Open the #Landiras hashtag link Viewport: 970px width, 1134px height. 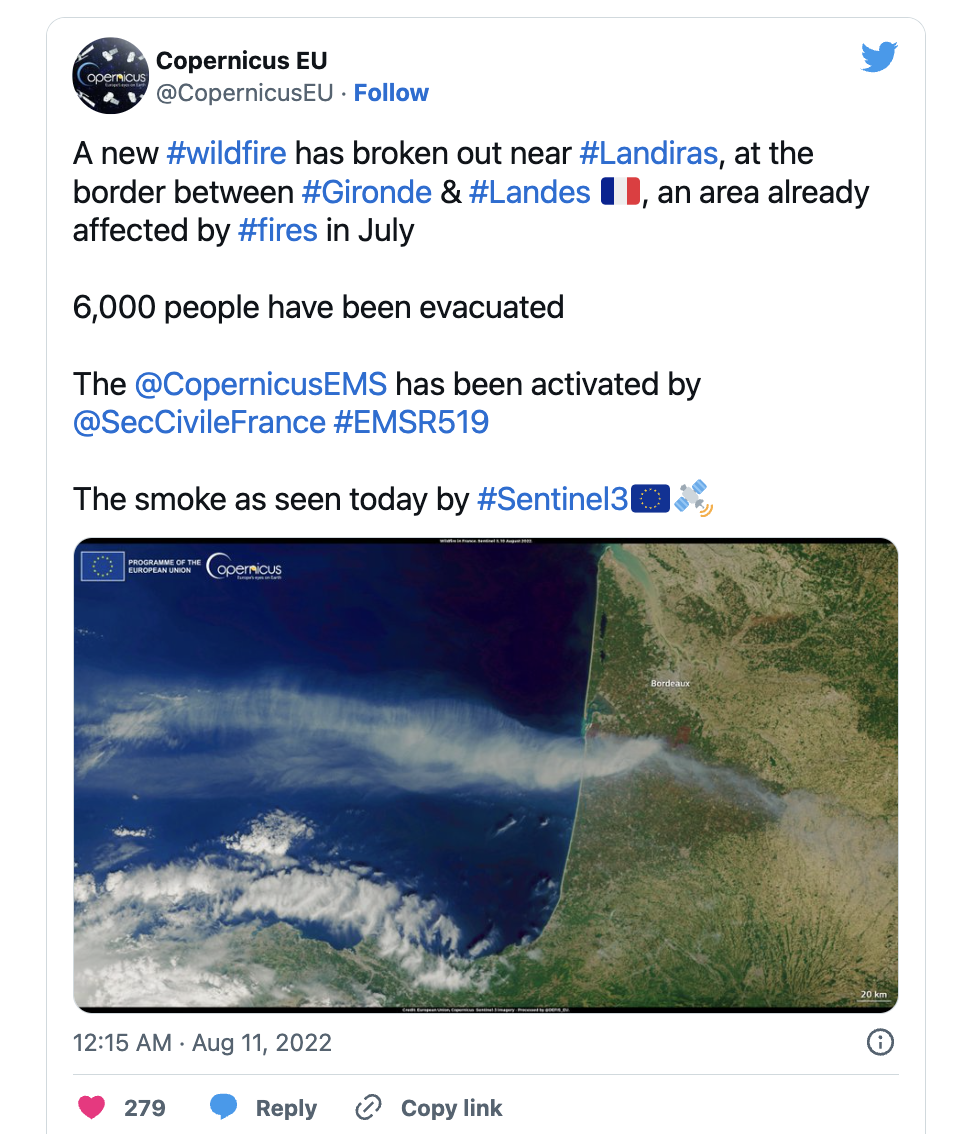[x=649, y=153]
